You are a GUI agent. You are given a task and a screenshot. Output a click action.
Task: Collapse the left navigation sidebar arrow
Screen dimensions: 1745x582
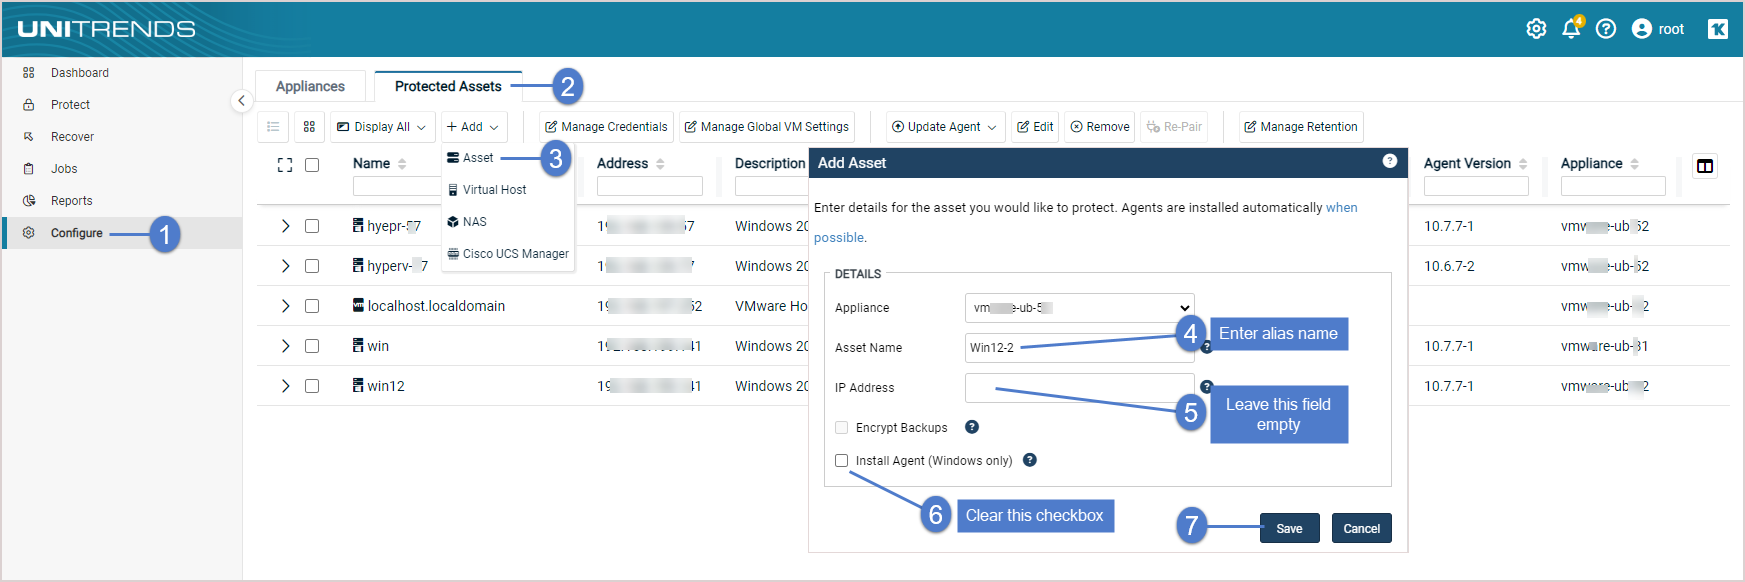coord(241,101)
